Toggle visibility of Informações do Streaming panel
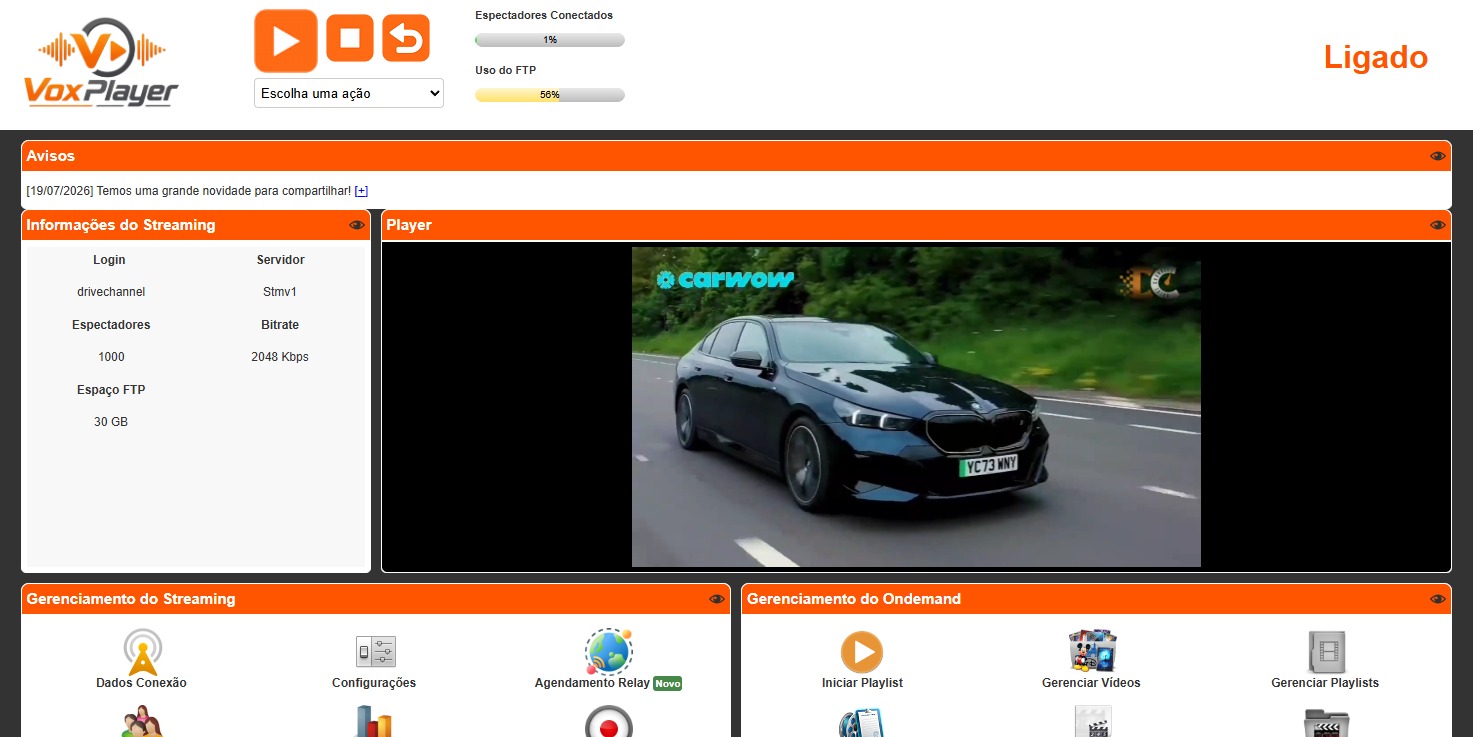 [357, 225]
